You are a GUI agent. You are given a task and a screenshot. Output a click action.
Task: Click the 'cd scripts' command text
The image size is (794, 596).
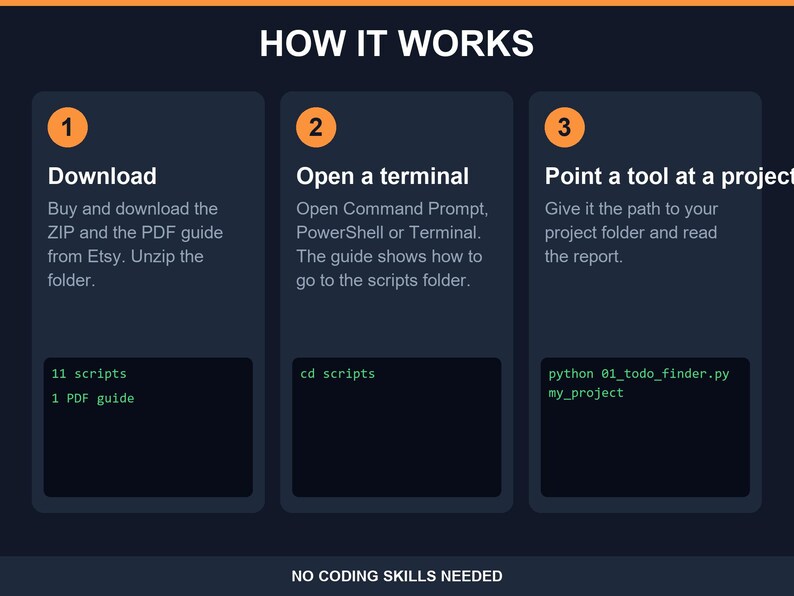[338, 374]
